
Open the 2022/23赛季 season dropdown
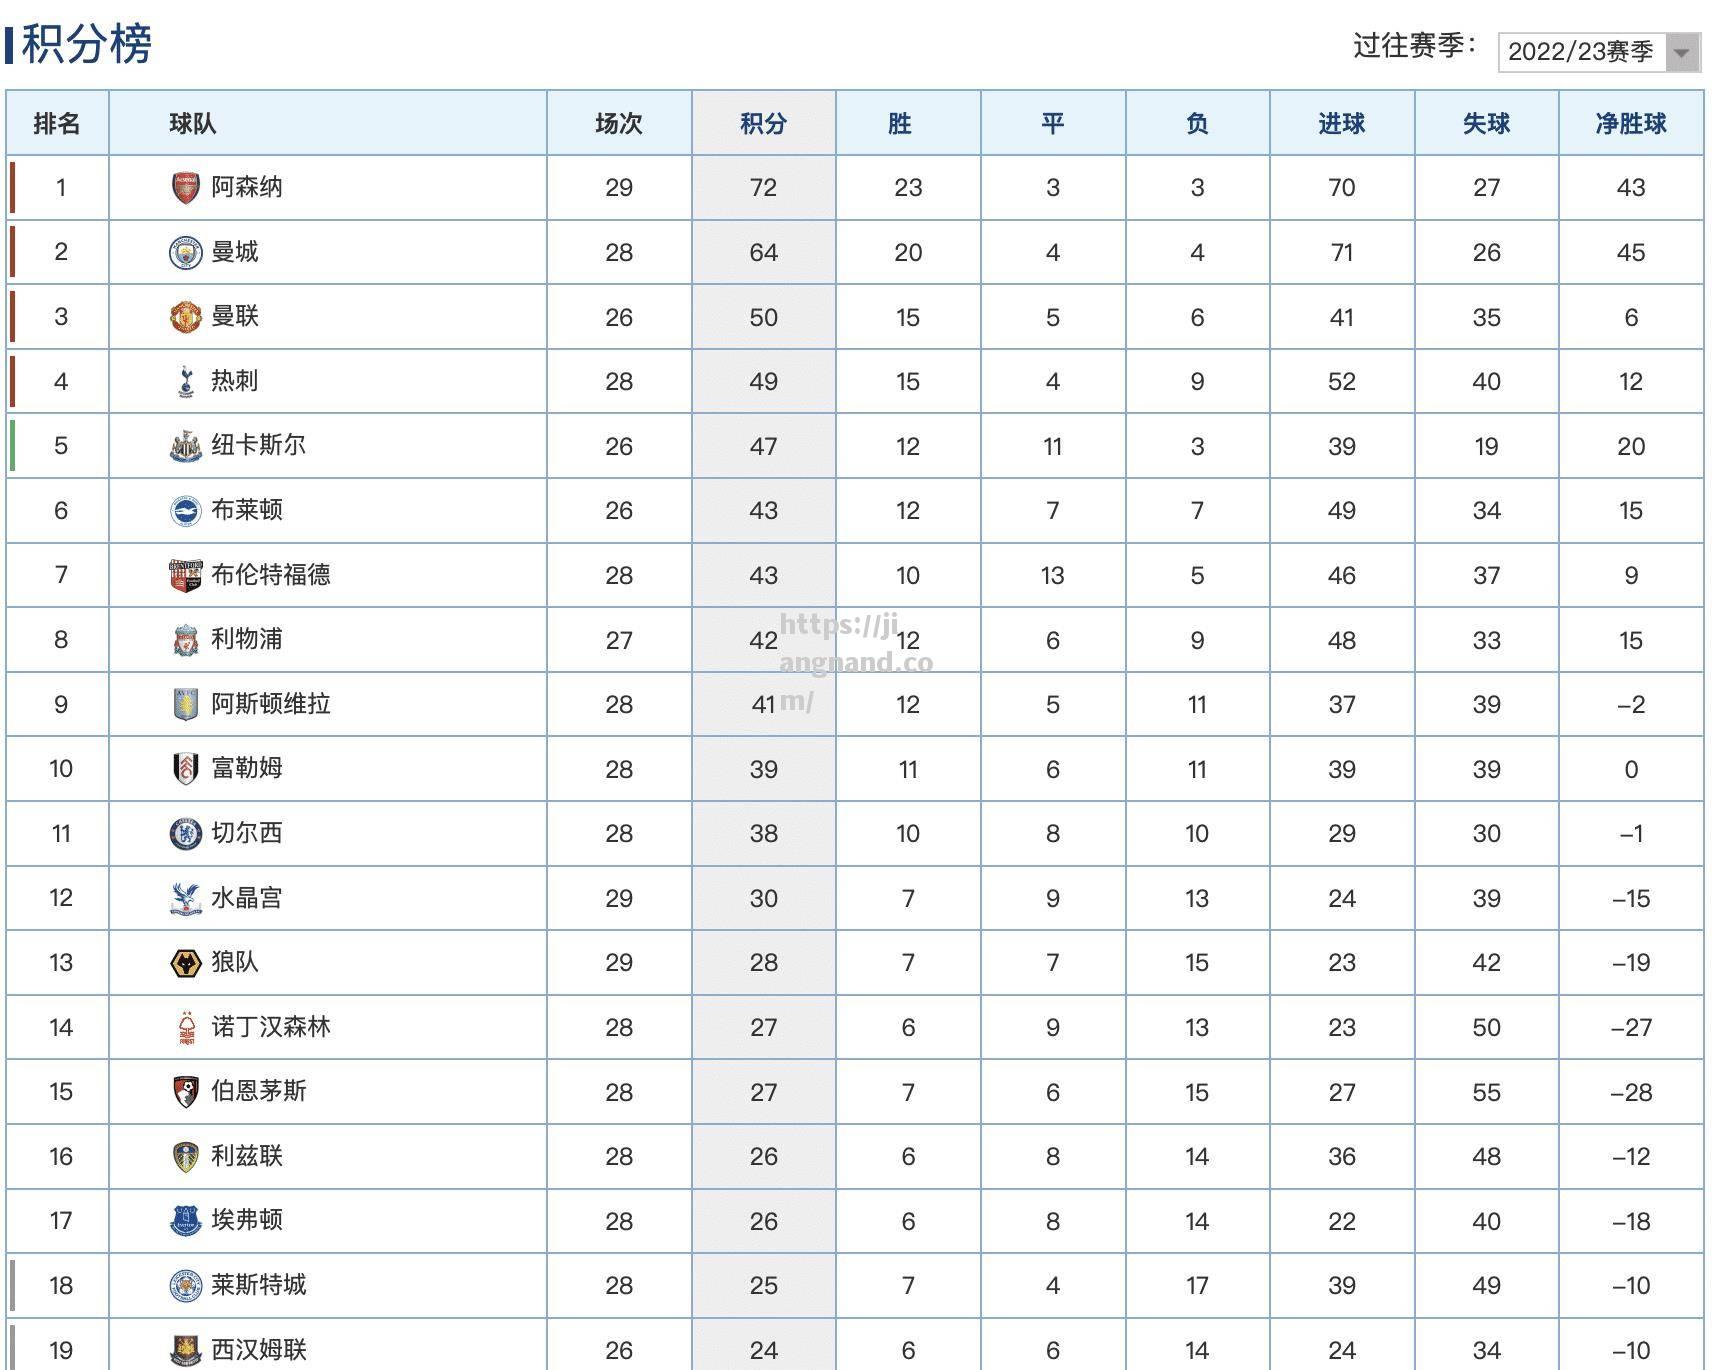[1598, 52]
